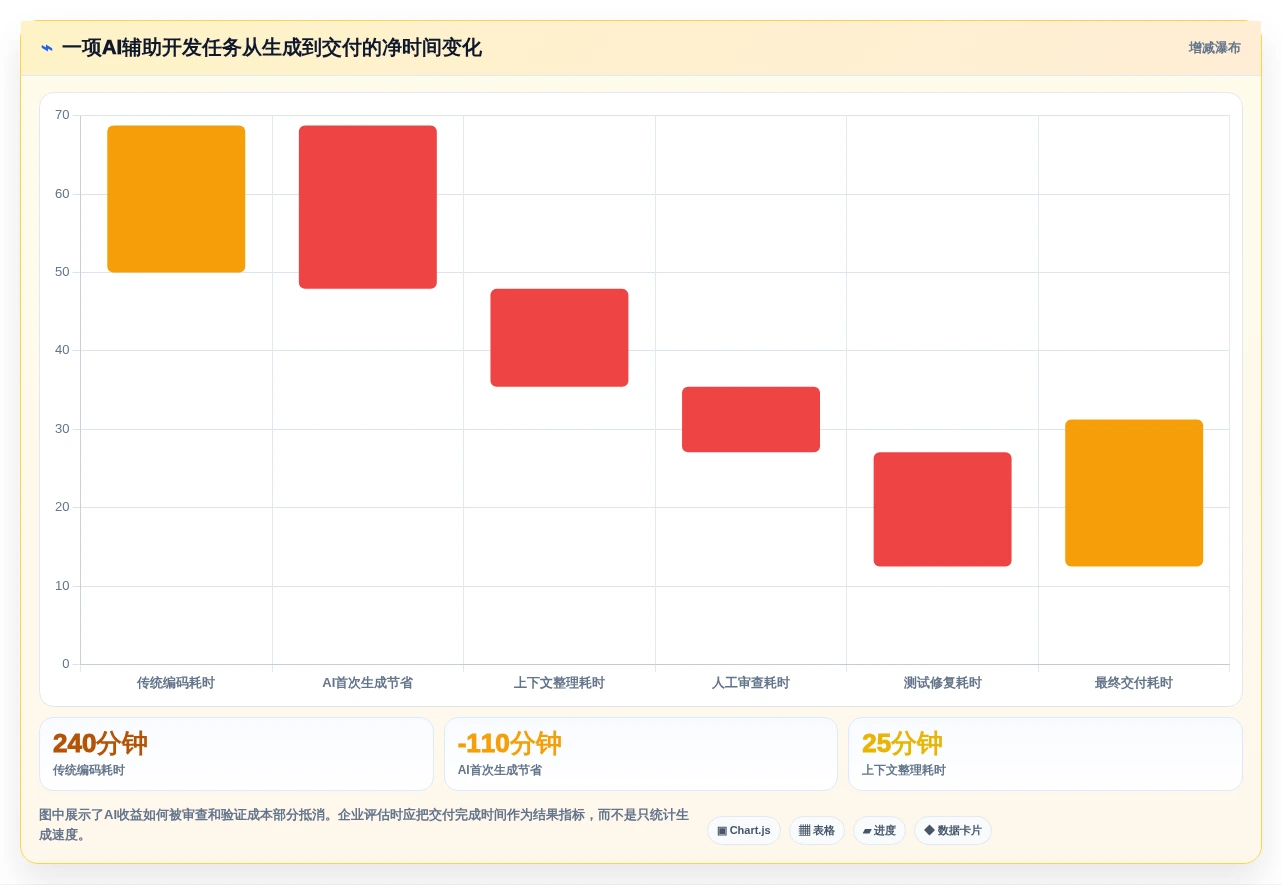The width and height of the screenshot is (1282, 885).
Task: Click the red 测试修复耗时 bar
Action: coord(942,509)
